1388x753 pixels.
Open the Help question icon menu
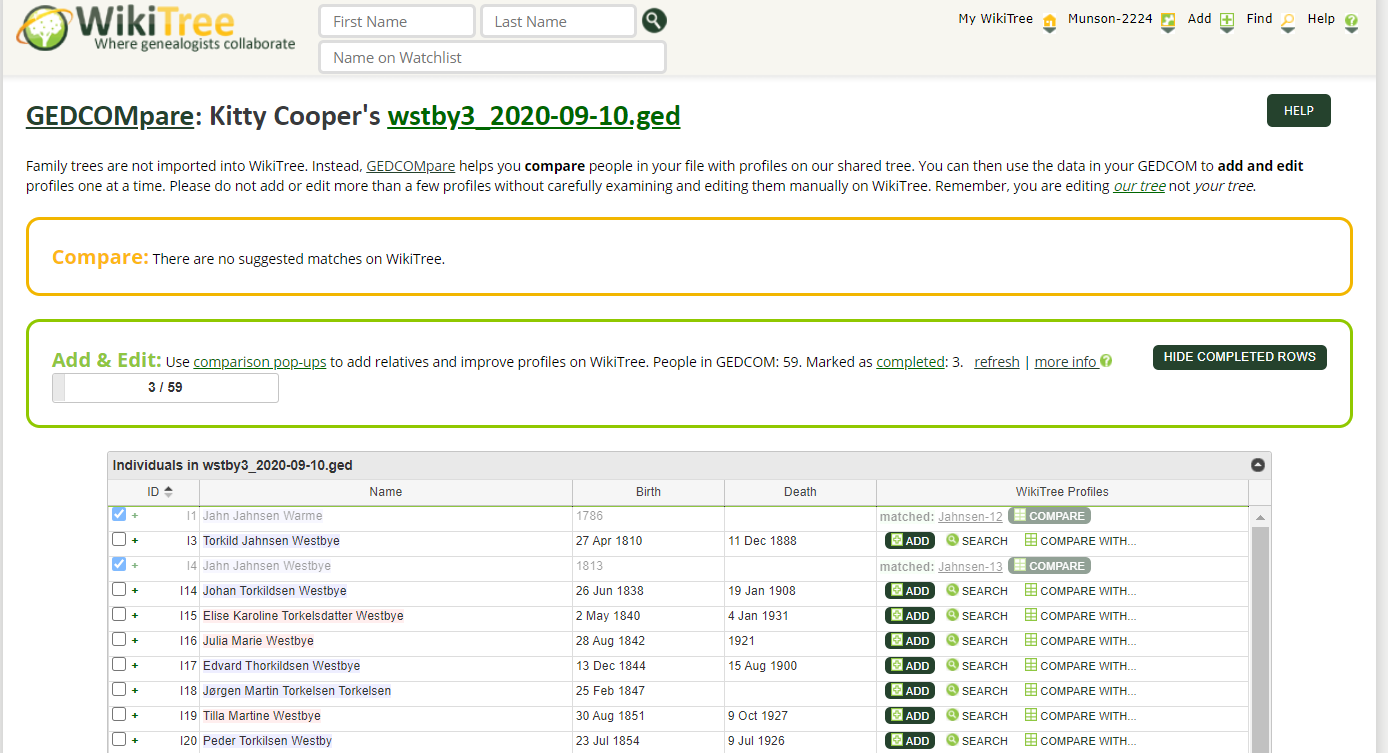click(x=1351, y=23)
